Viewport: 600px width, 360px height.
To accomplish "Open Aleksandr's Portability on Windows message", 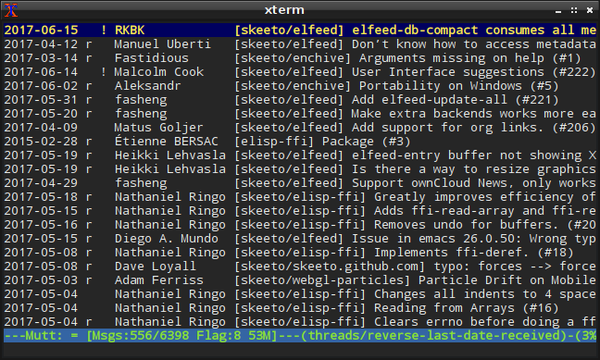I will point(300,86).
